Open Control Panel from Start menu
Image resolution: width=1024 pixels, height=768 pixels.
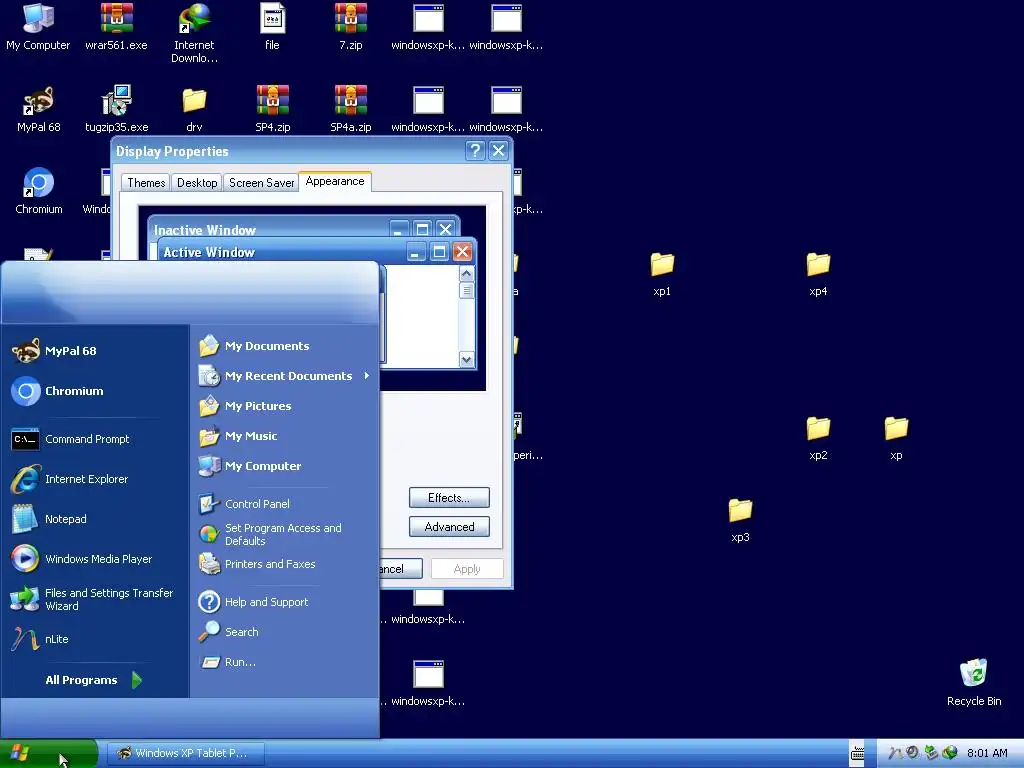285,504
